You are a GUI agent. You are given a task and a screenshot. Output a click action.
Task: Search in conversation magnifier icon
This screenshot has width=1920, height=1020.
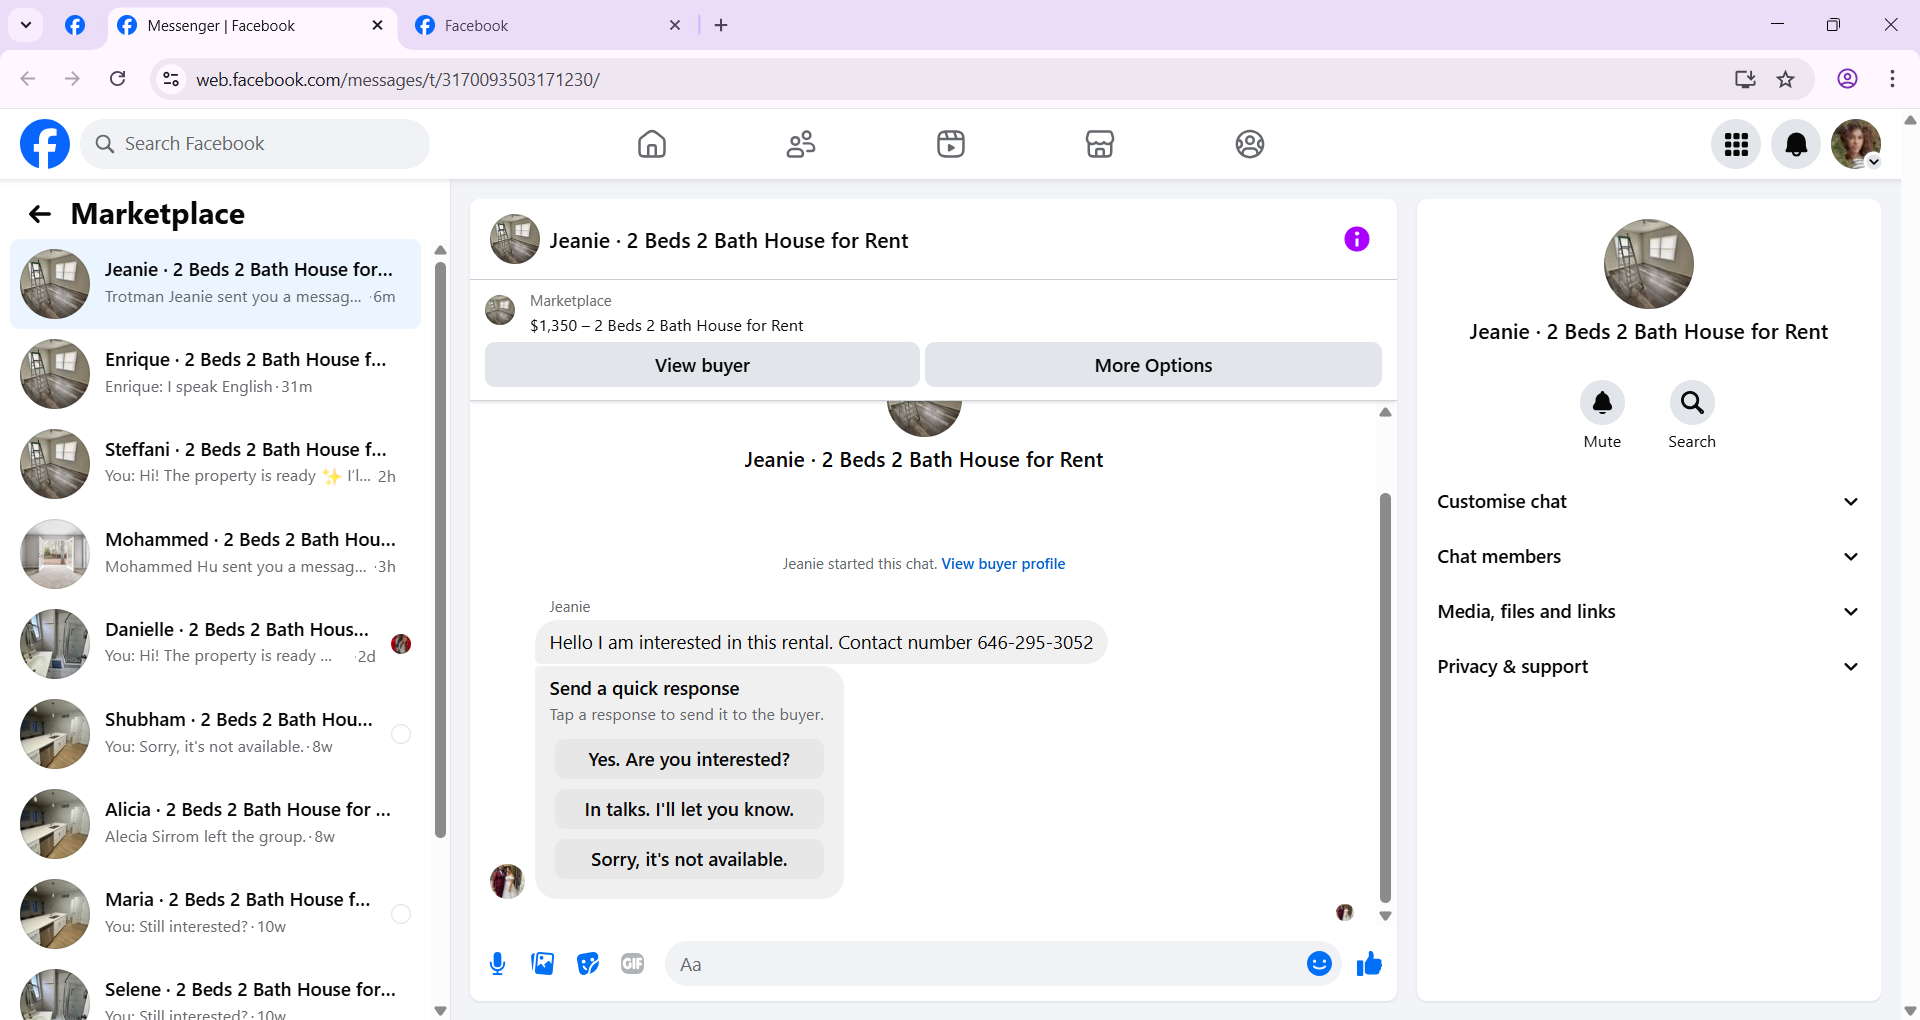point(1692,403)
